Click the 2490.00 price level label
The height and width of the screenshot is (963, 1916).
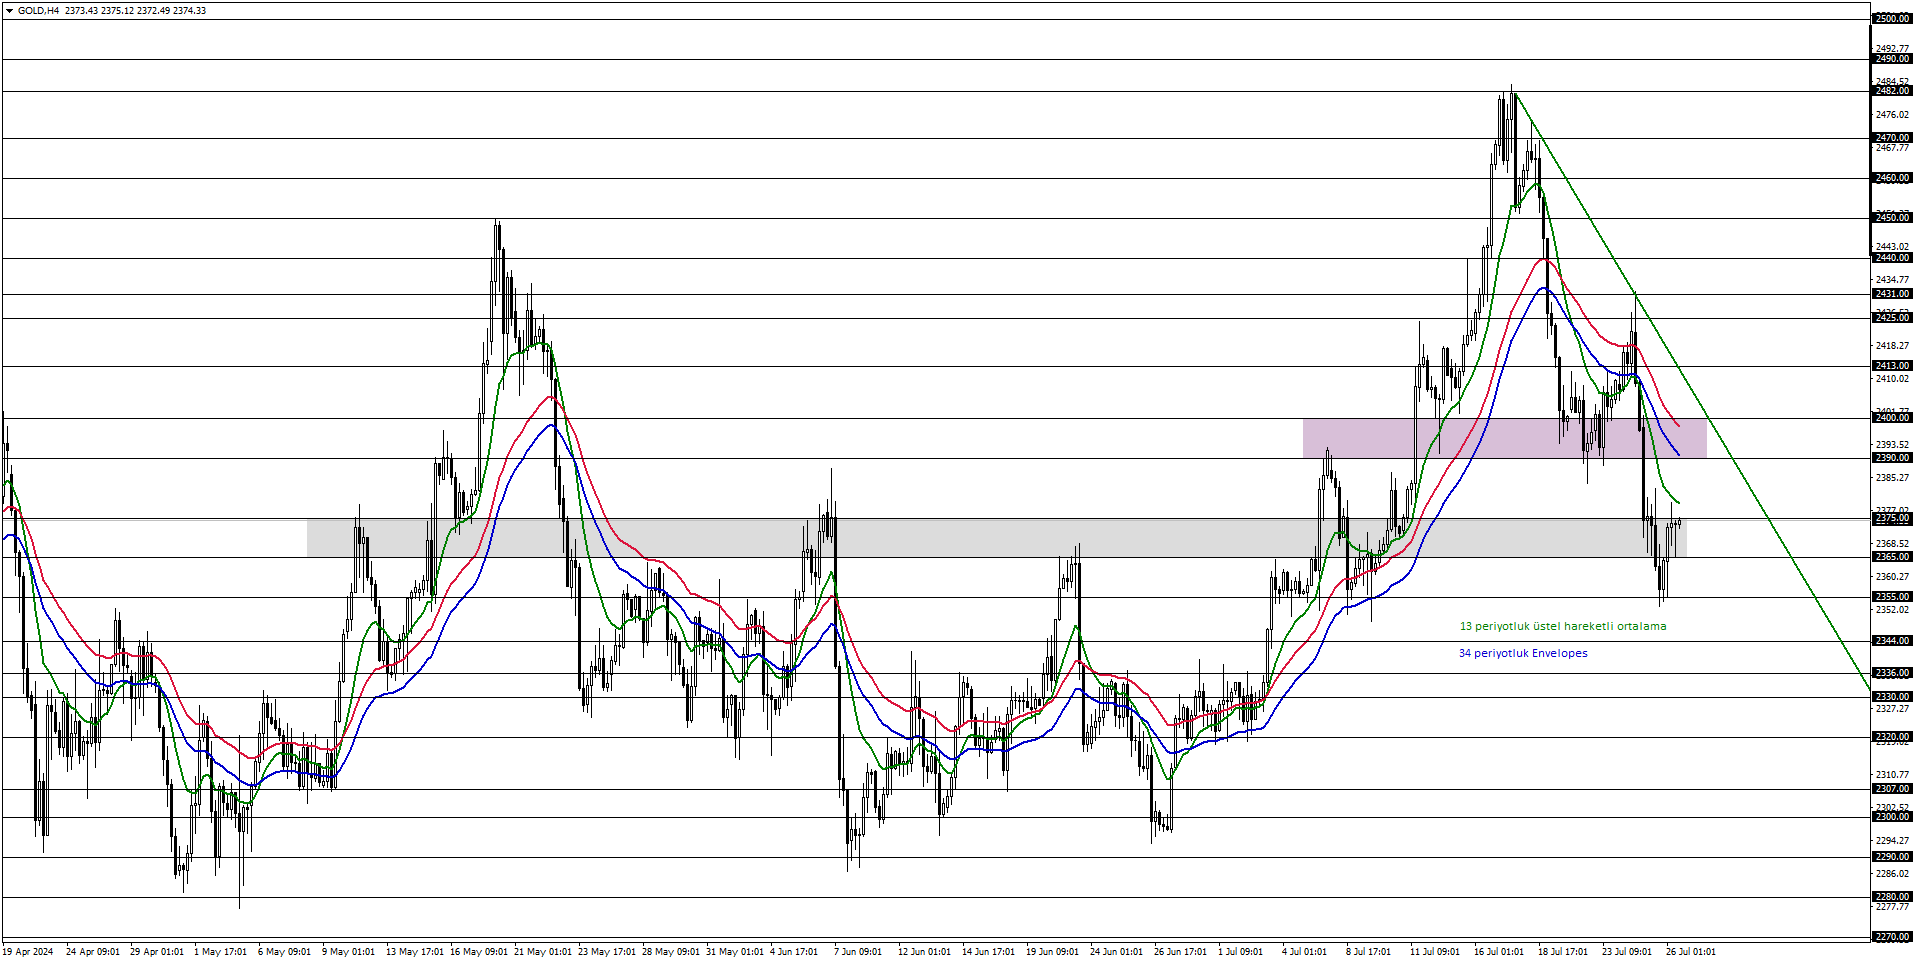click(1892, 59)
